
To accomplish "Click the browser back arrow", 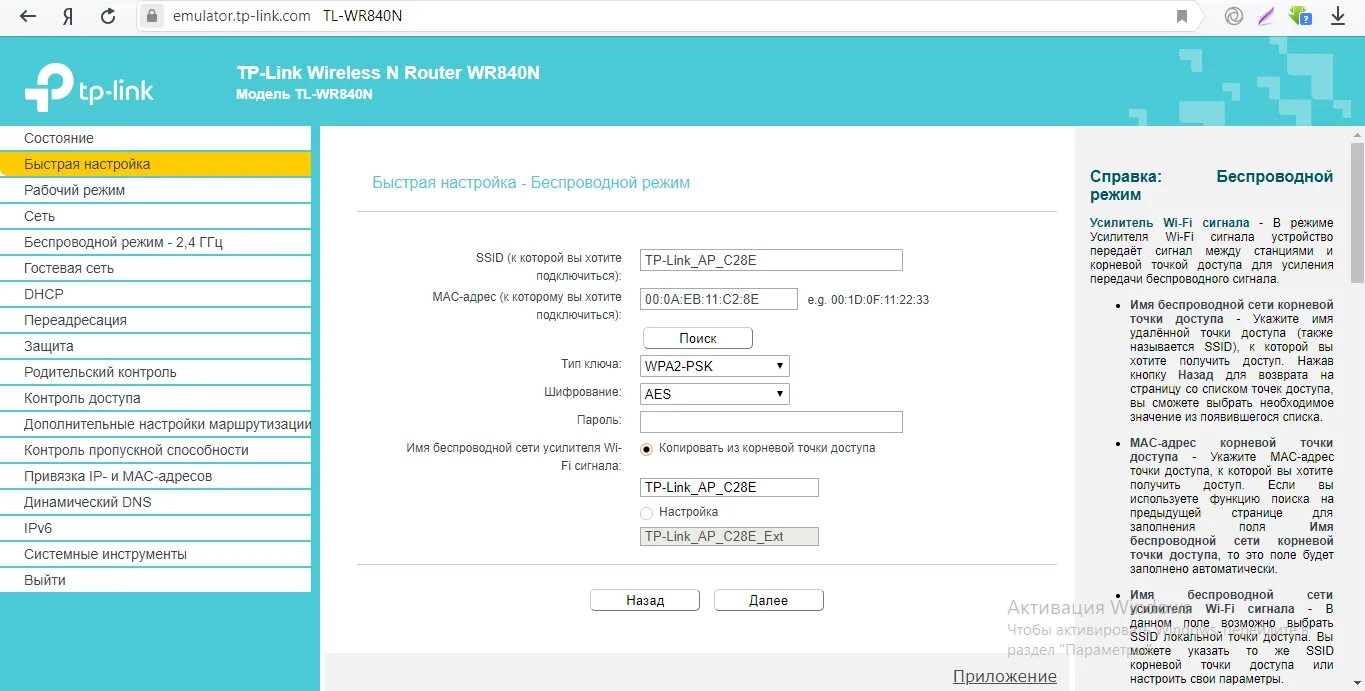I will [x=27, y=16].
